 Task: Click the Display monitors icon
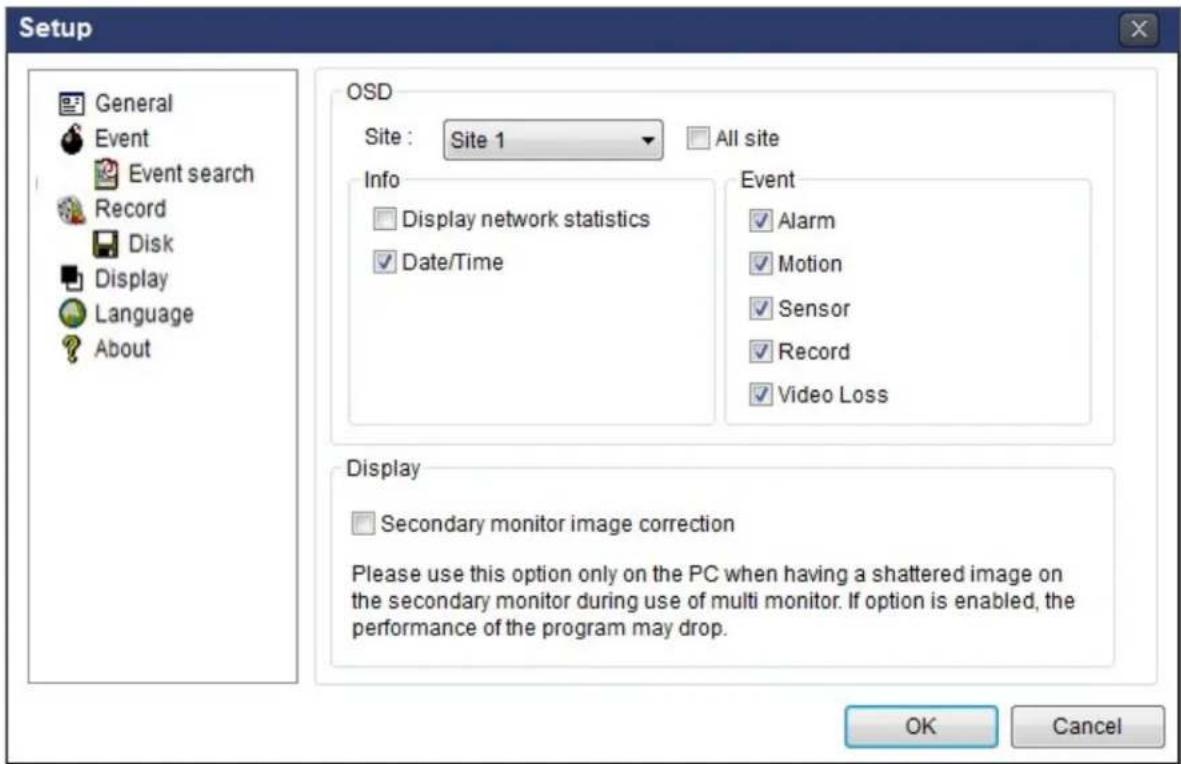tap(72, 279)
